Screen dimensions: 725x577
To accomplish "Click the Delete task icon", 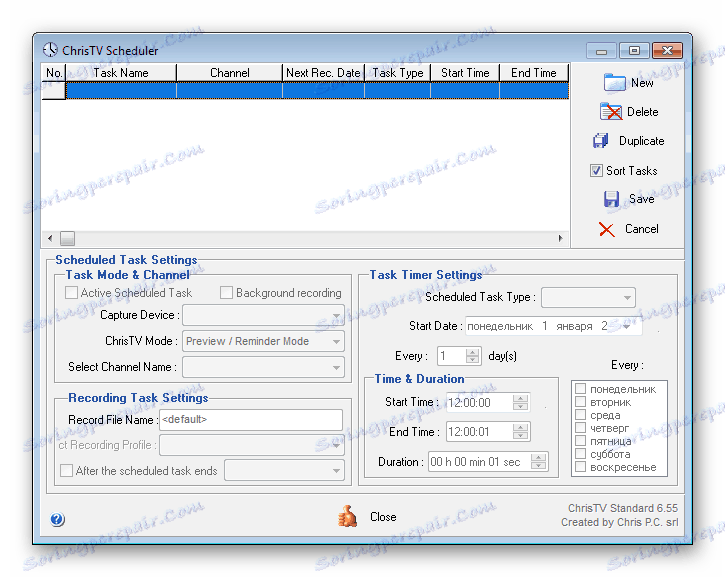I will [x=611, y=111].
